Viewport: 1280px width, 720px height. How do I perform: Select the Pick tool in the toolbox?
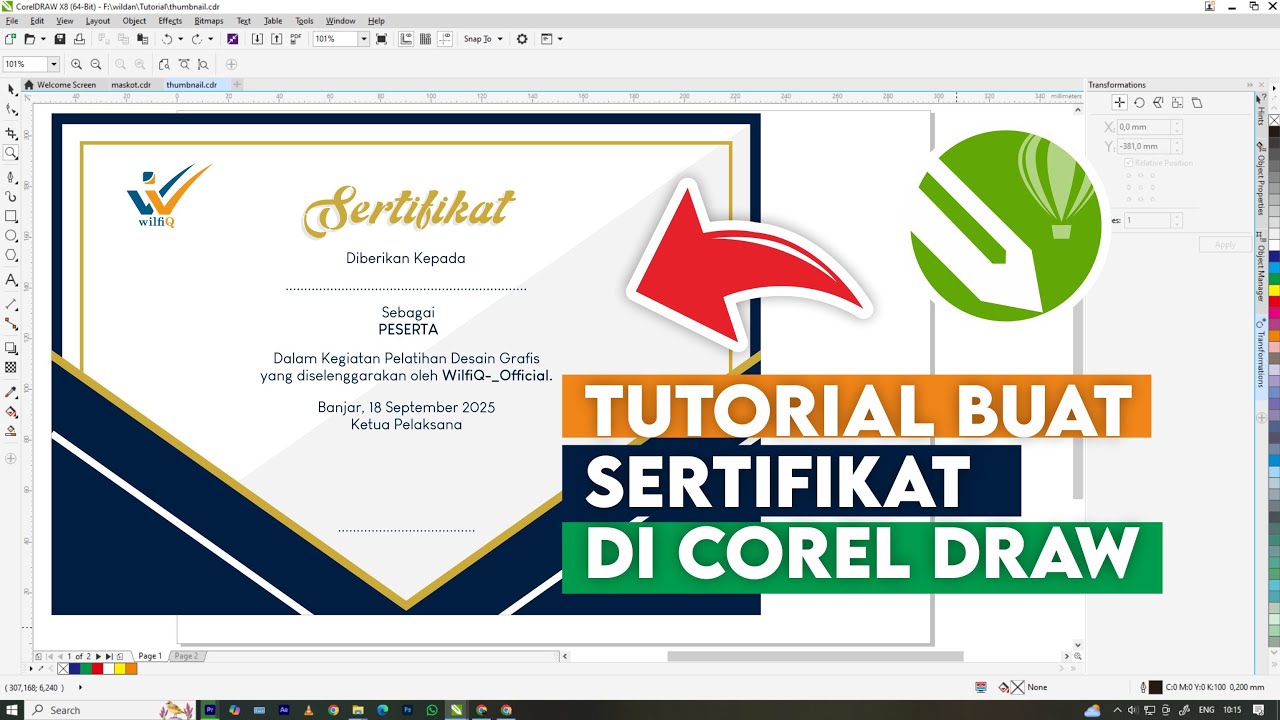click(11, 89)
